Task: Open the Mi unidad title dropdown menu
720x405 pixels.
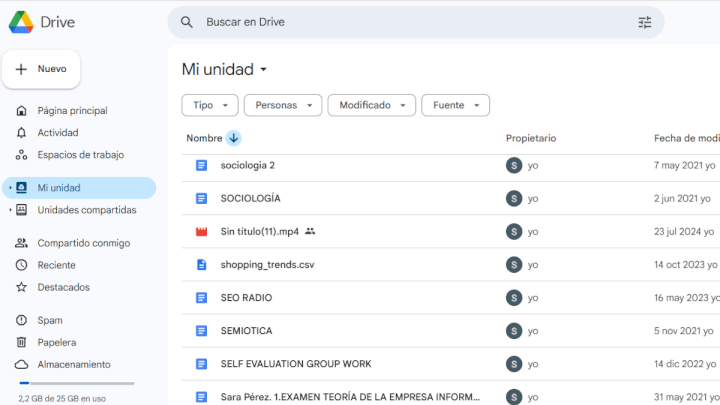Action: pyautogui.click(x=225, y=69)
